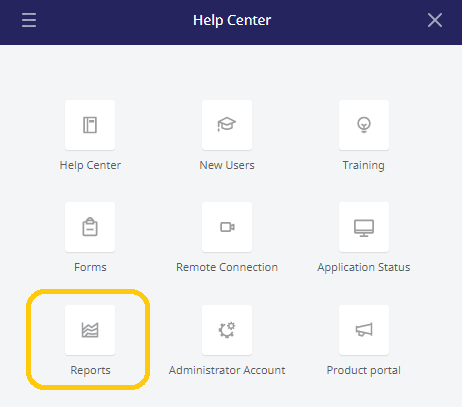Image resolution: width=462 pixels, height=413 pixels.
Task: Open the New Users graduation cap icon
Action: coord(227,125)
